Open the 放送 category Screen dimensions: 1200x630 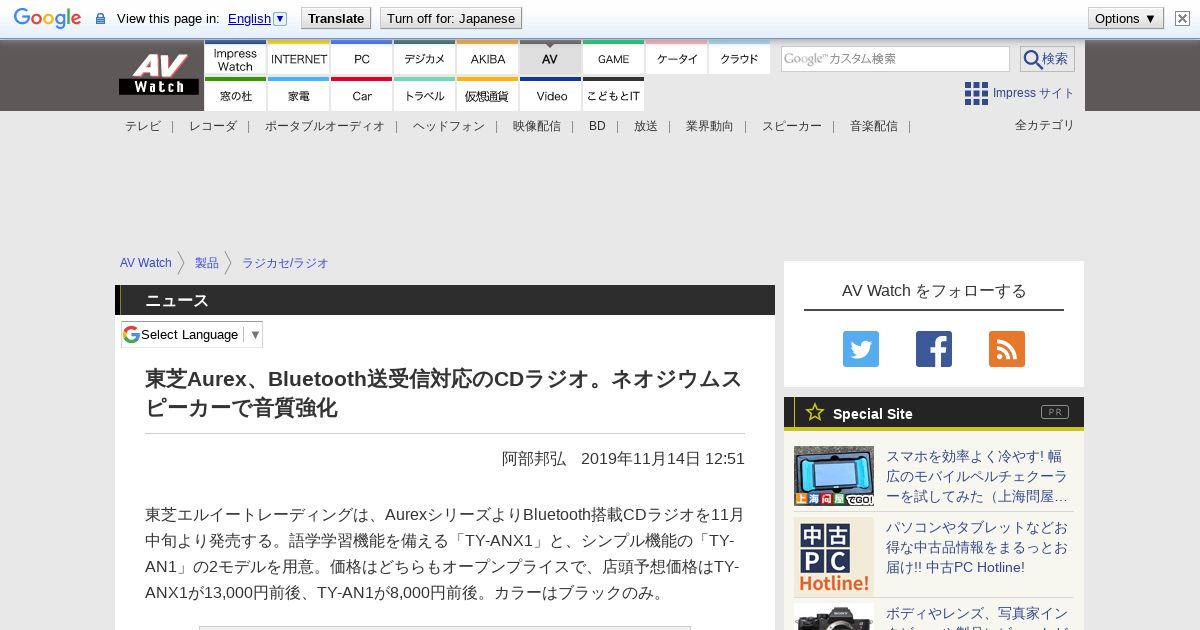pyautogui.click(x=646, y=126)
